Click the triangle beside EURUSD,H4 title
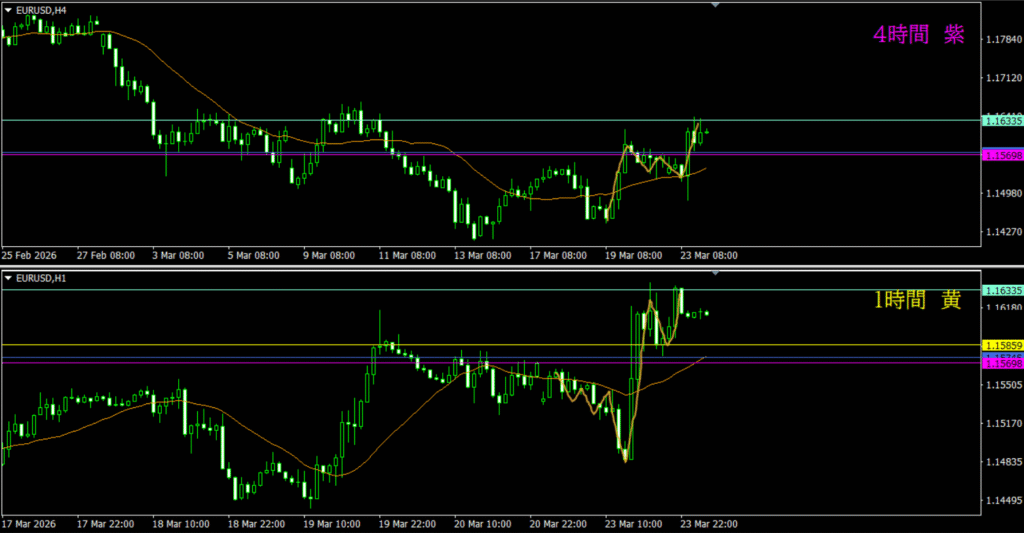This screenshot has width=1024, height=533. 9,10
